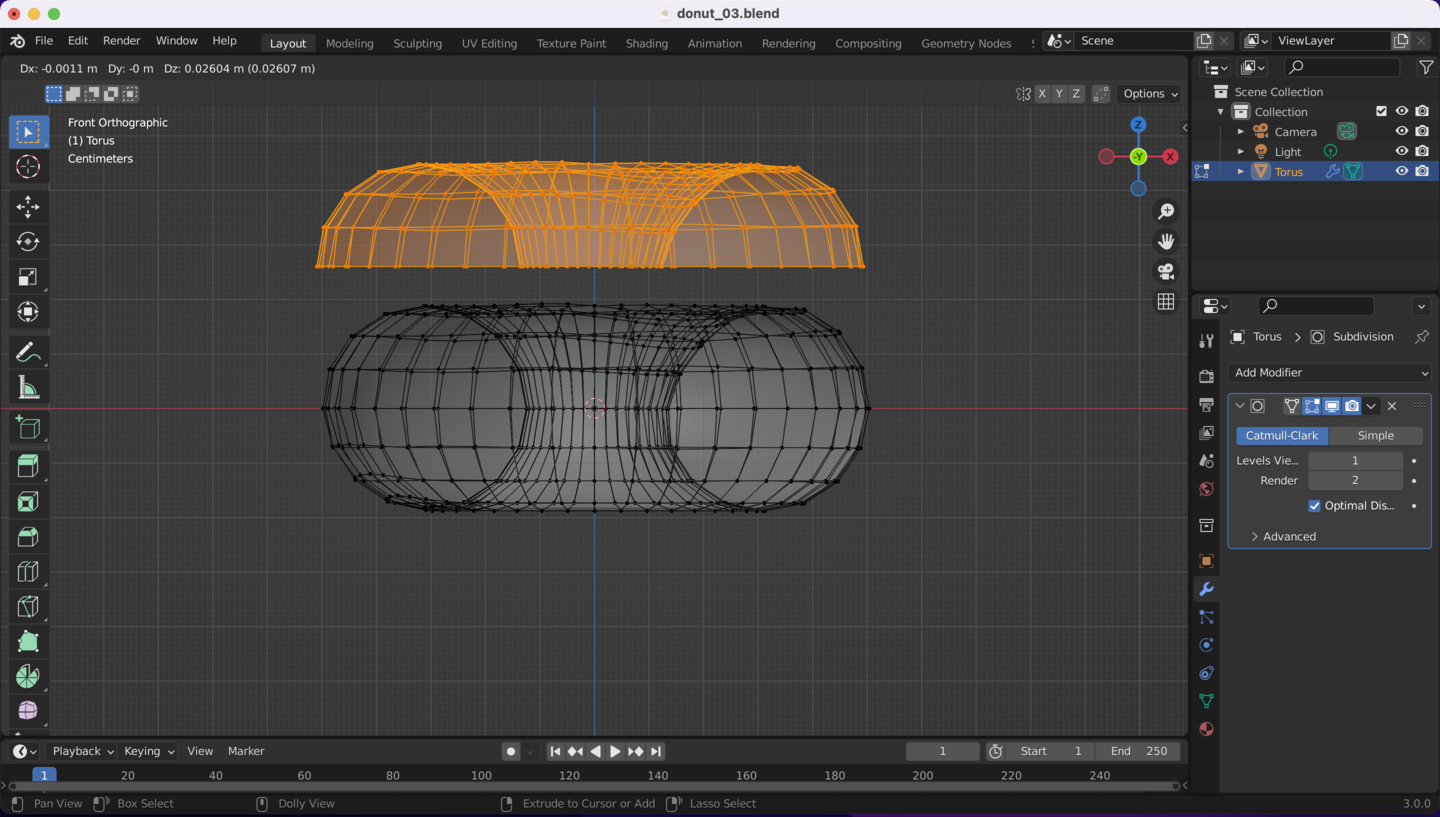Select the Rotate tool
This screenshot has height=817, width=1440.
click(28, 242)
